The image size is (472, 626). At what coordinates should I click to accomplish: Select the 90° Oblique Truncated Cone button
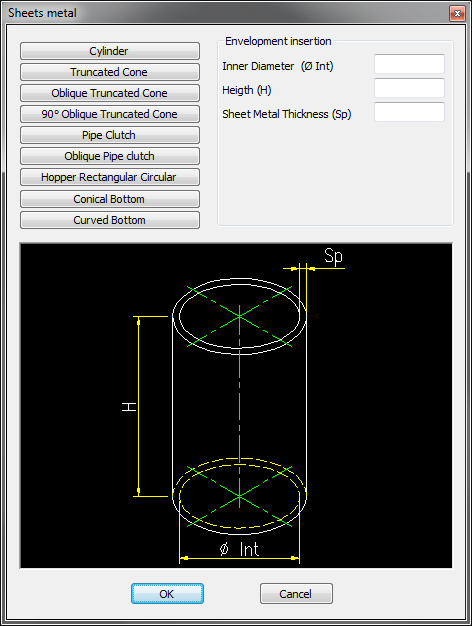(110, 114)
